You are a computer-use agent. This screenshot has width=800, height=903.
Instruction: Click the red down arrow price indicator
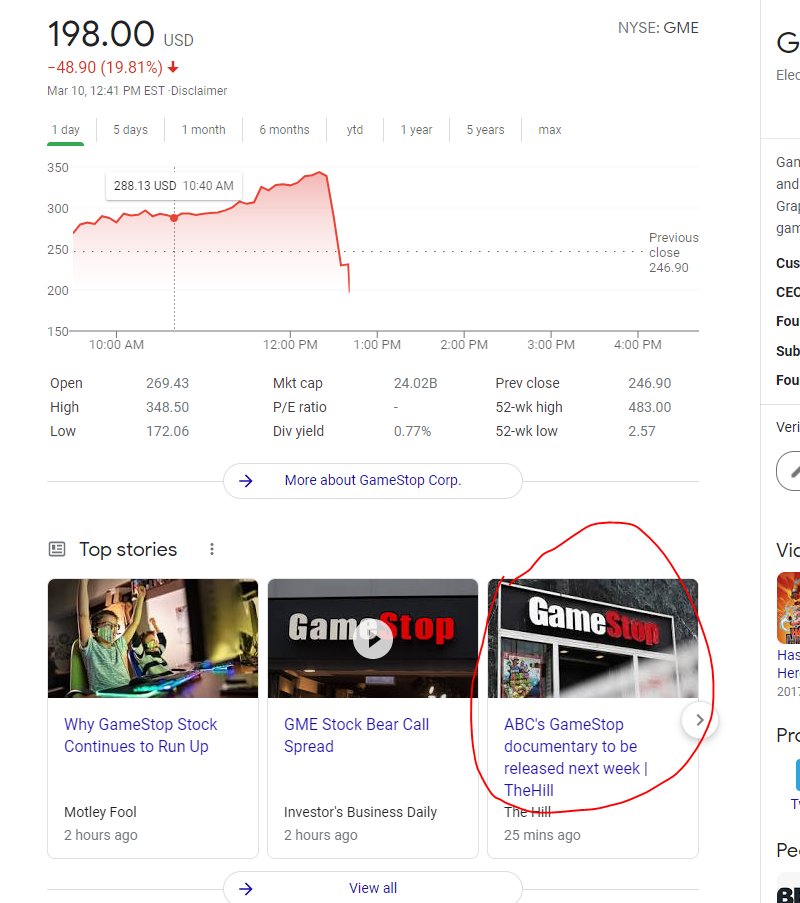coord(173,68)
